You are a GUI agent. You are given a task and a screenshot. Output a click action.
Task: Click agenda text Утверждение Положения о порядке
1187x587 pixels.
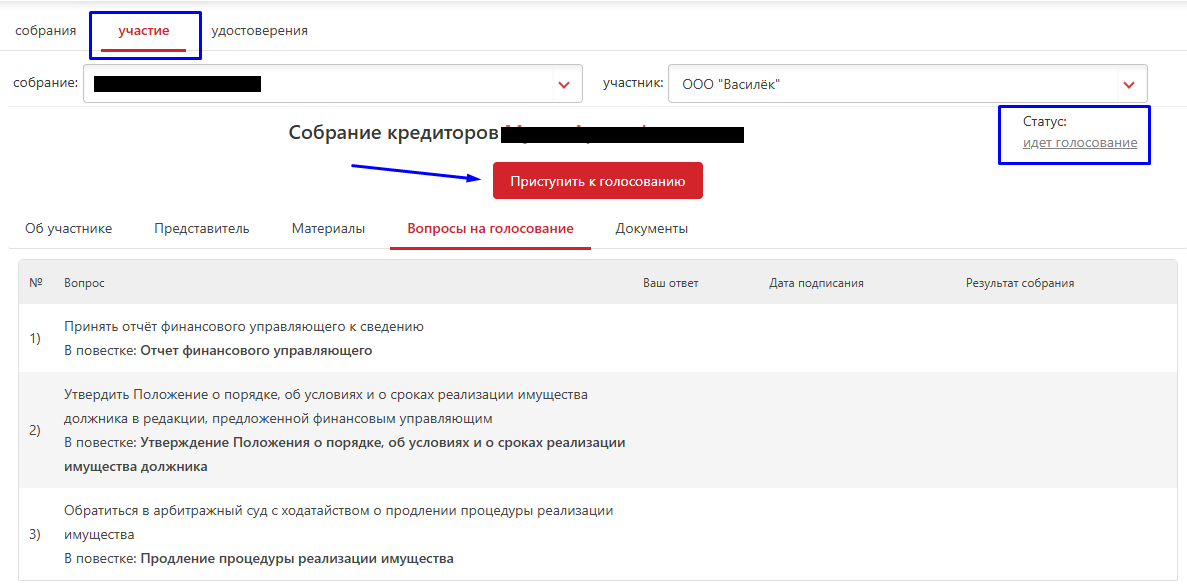tap(345, 454)
